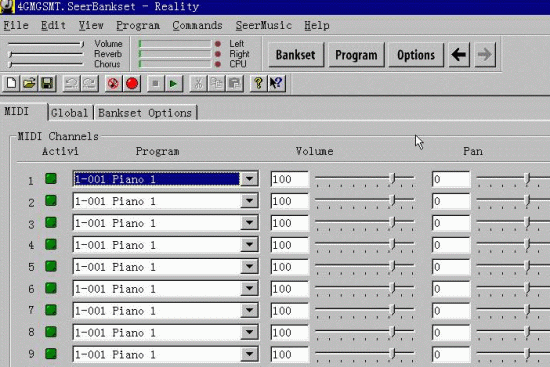The width and height of the screenshot is (550, 367).
Task: Click the master Chorus slider
Action: 46,64
